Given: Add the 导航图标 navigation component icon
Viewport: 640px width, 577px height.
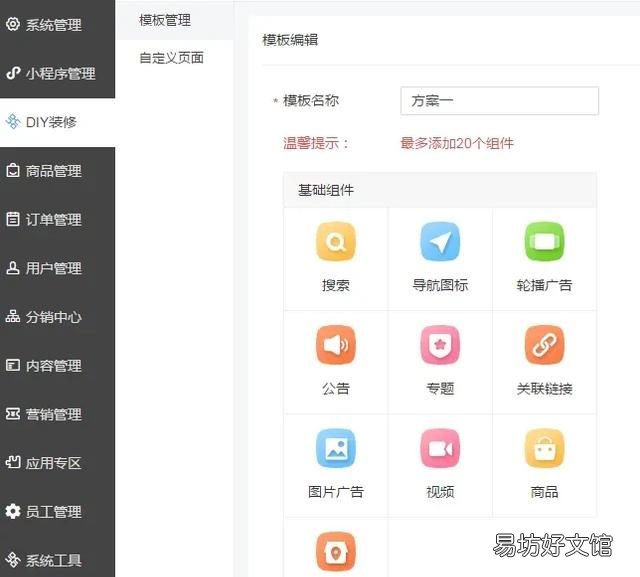Looking at the screenshot, I should tap(440, 242).
